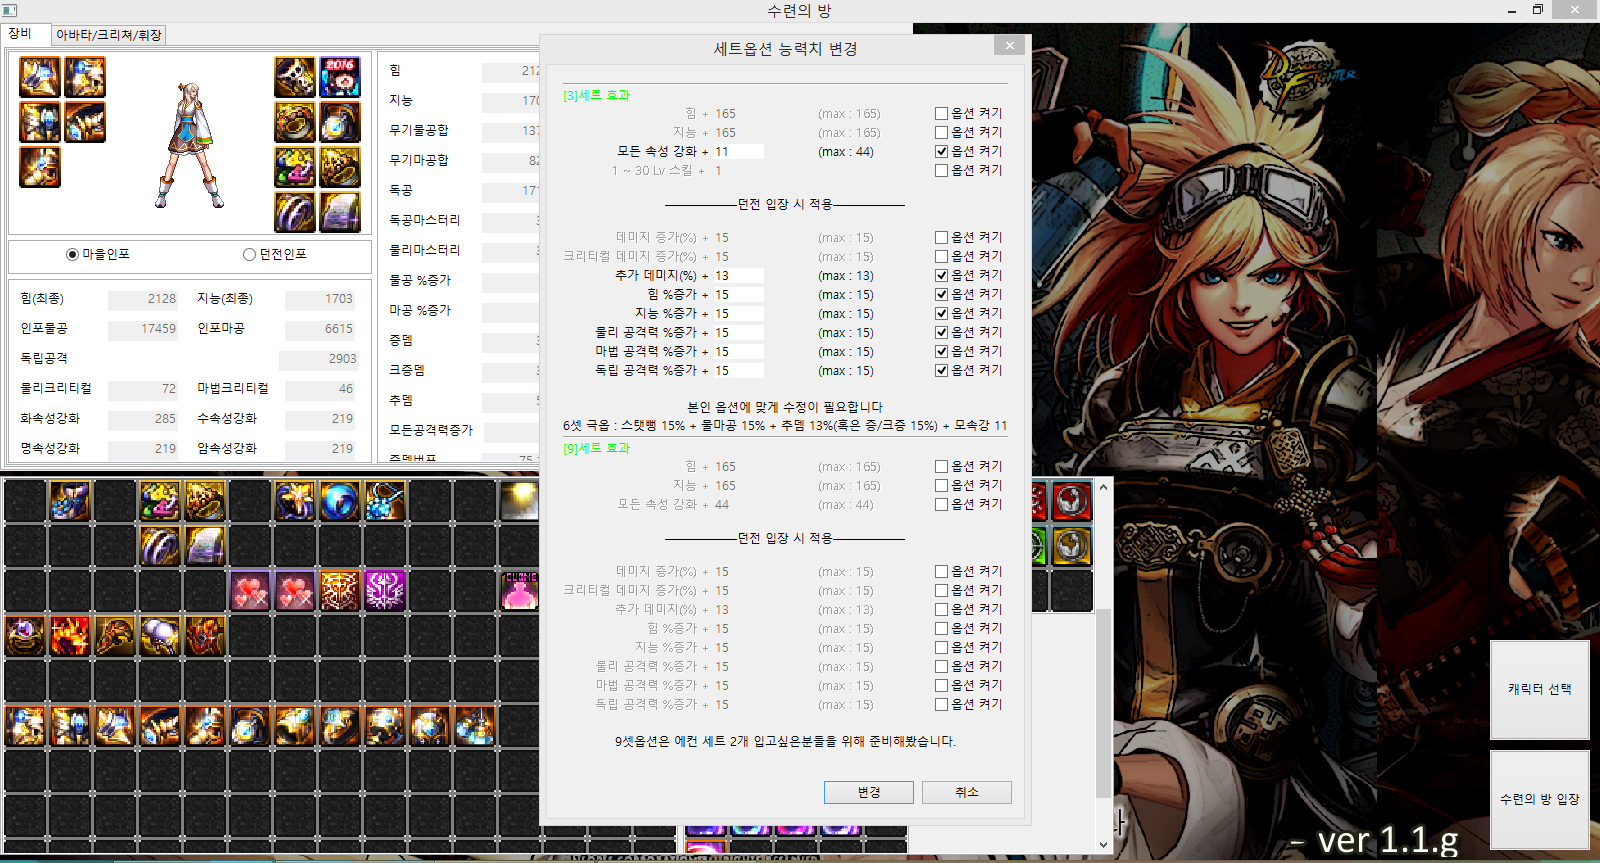
Task: Select the 마을인포 radio button
Action: coord(72,255)
